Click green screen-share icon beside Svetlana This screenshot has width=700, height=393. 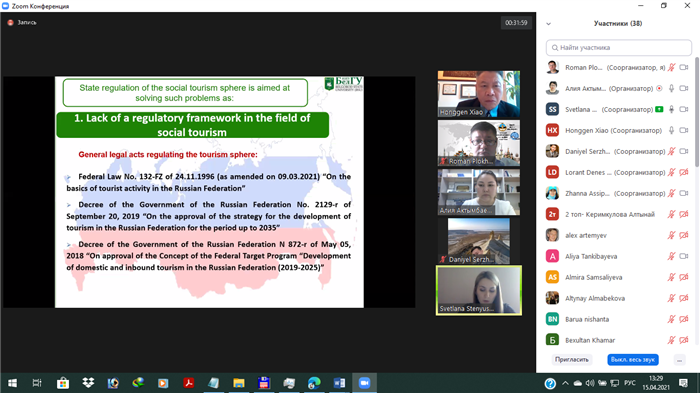click(x=659, y=109)
